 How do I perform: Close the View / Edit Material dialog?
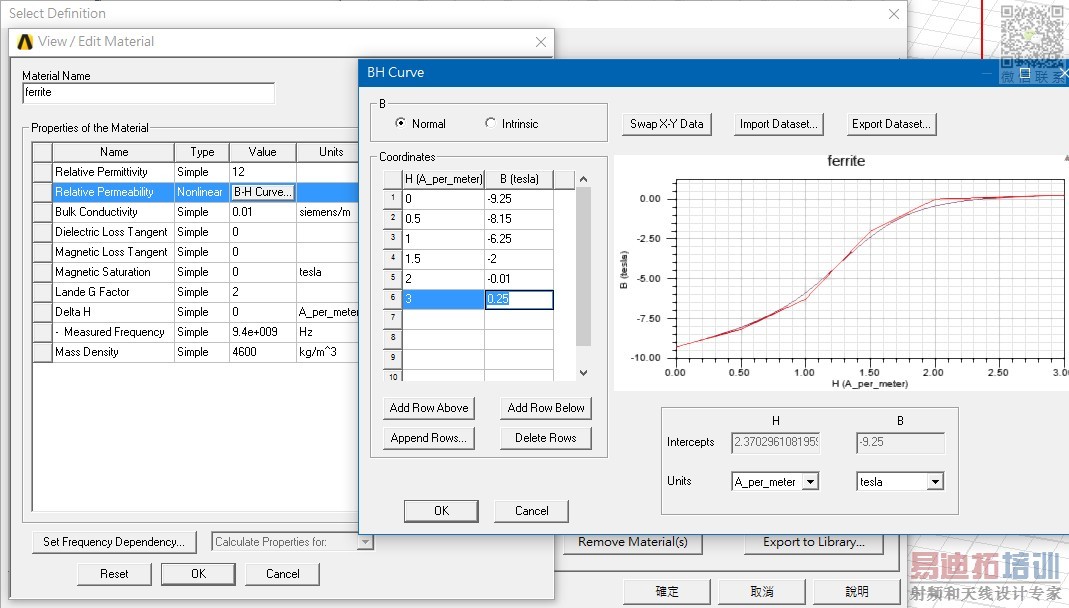tap(541, 42)
